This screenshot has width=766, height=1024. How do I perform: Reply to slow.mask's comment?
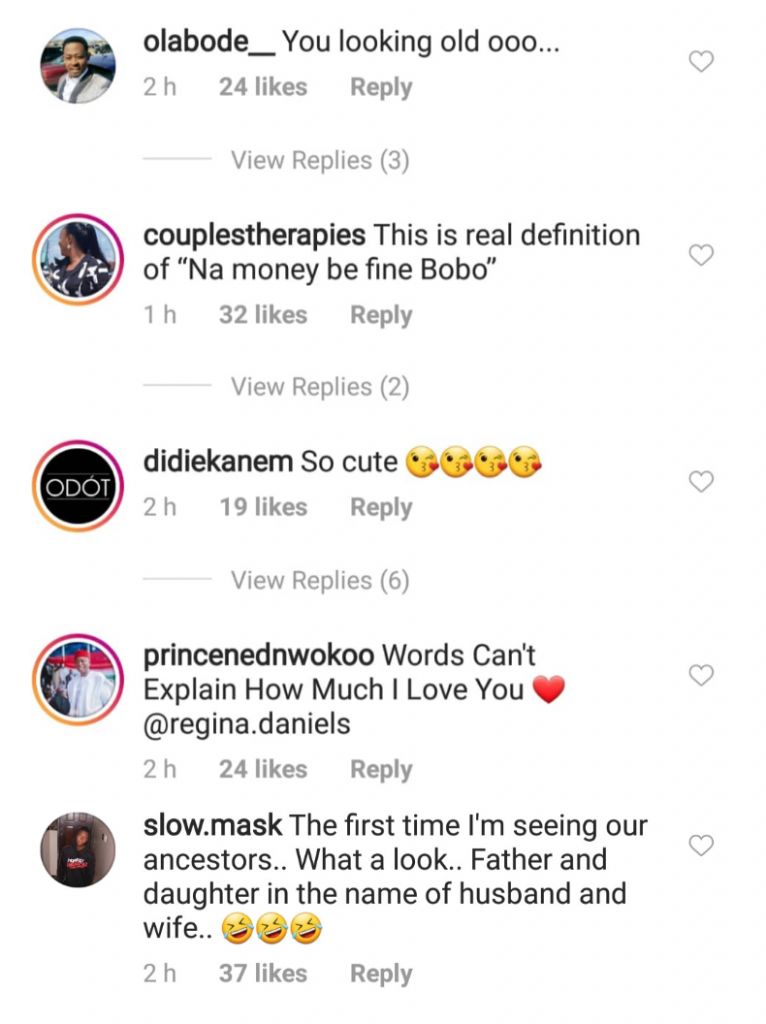(381, 973)
